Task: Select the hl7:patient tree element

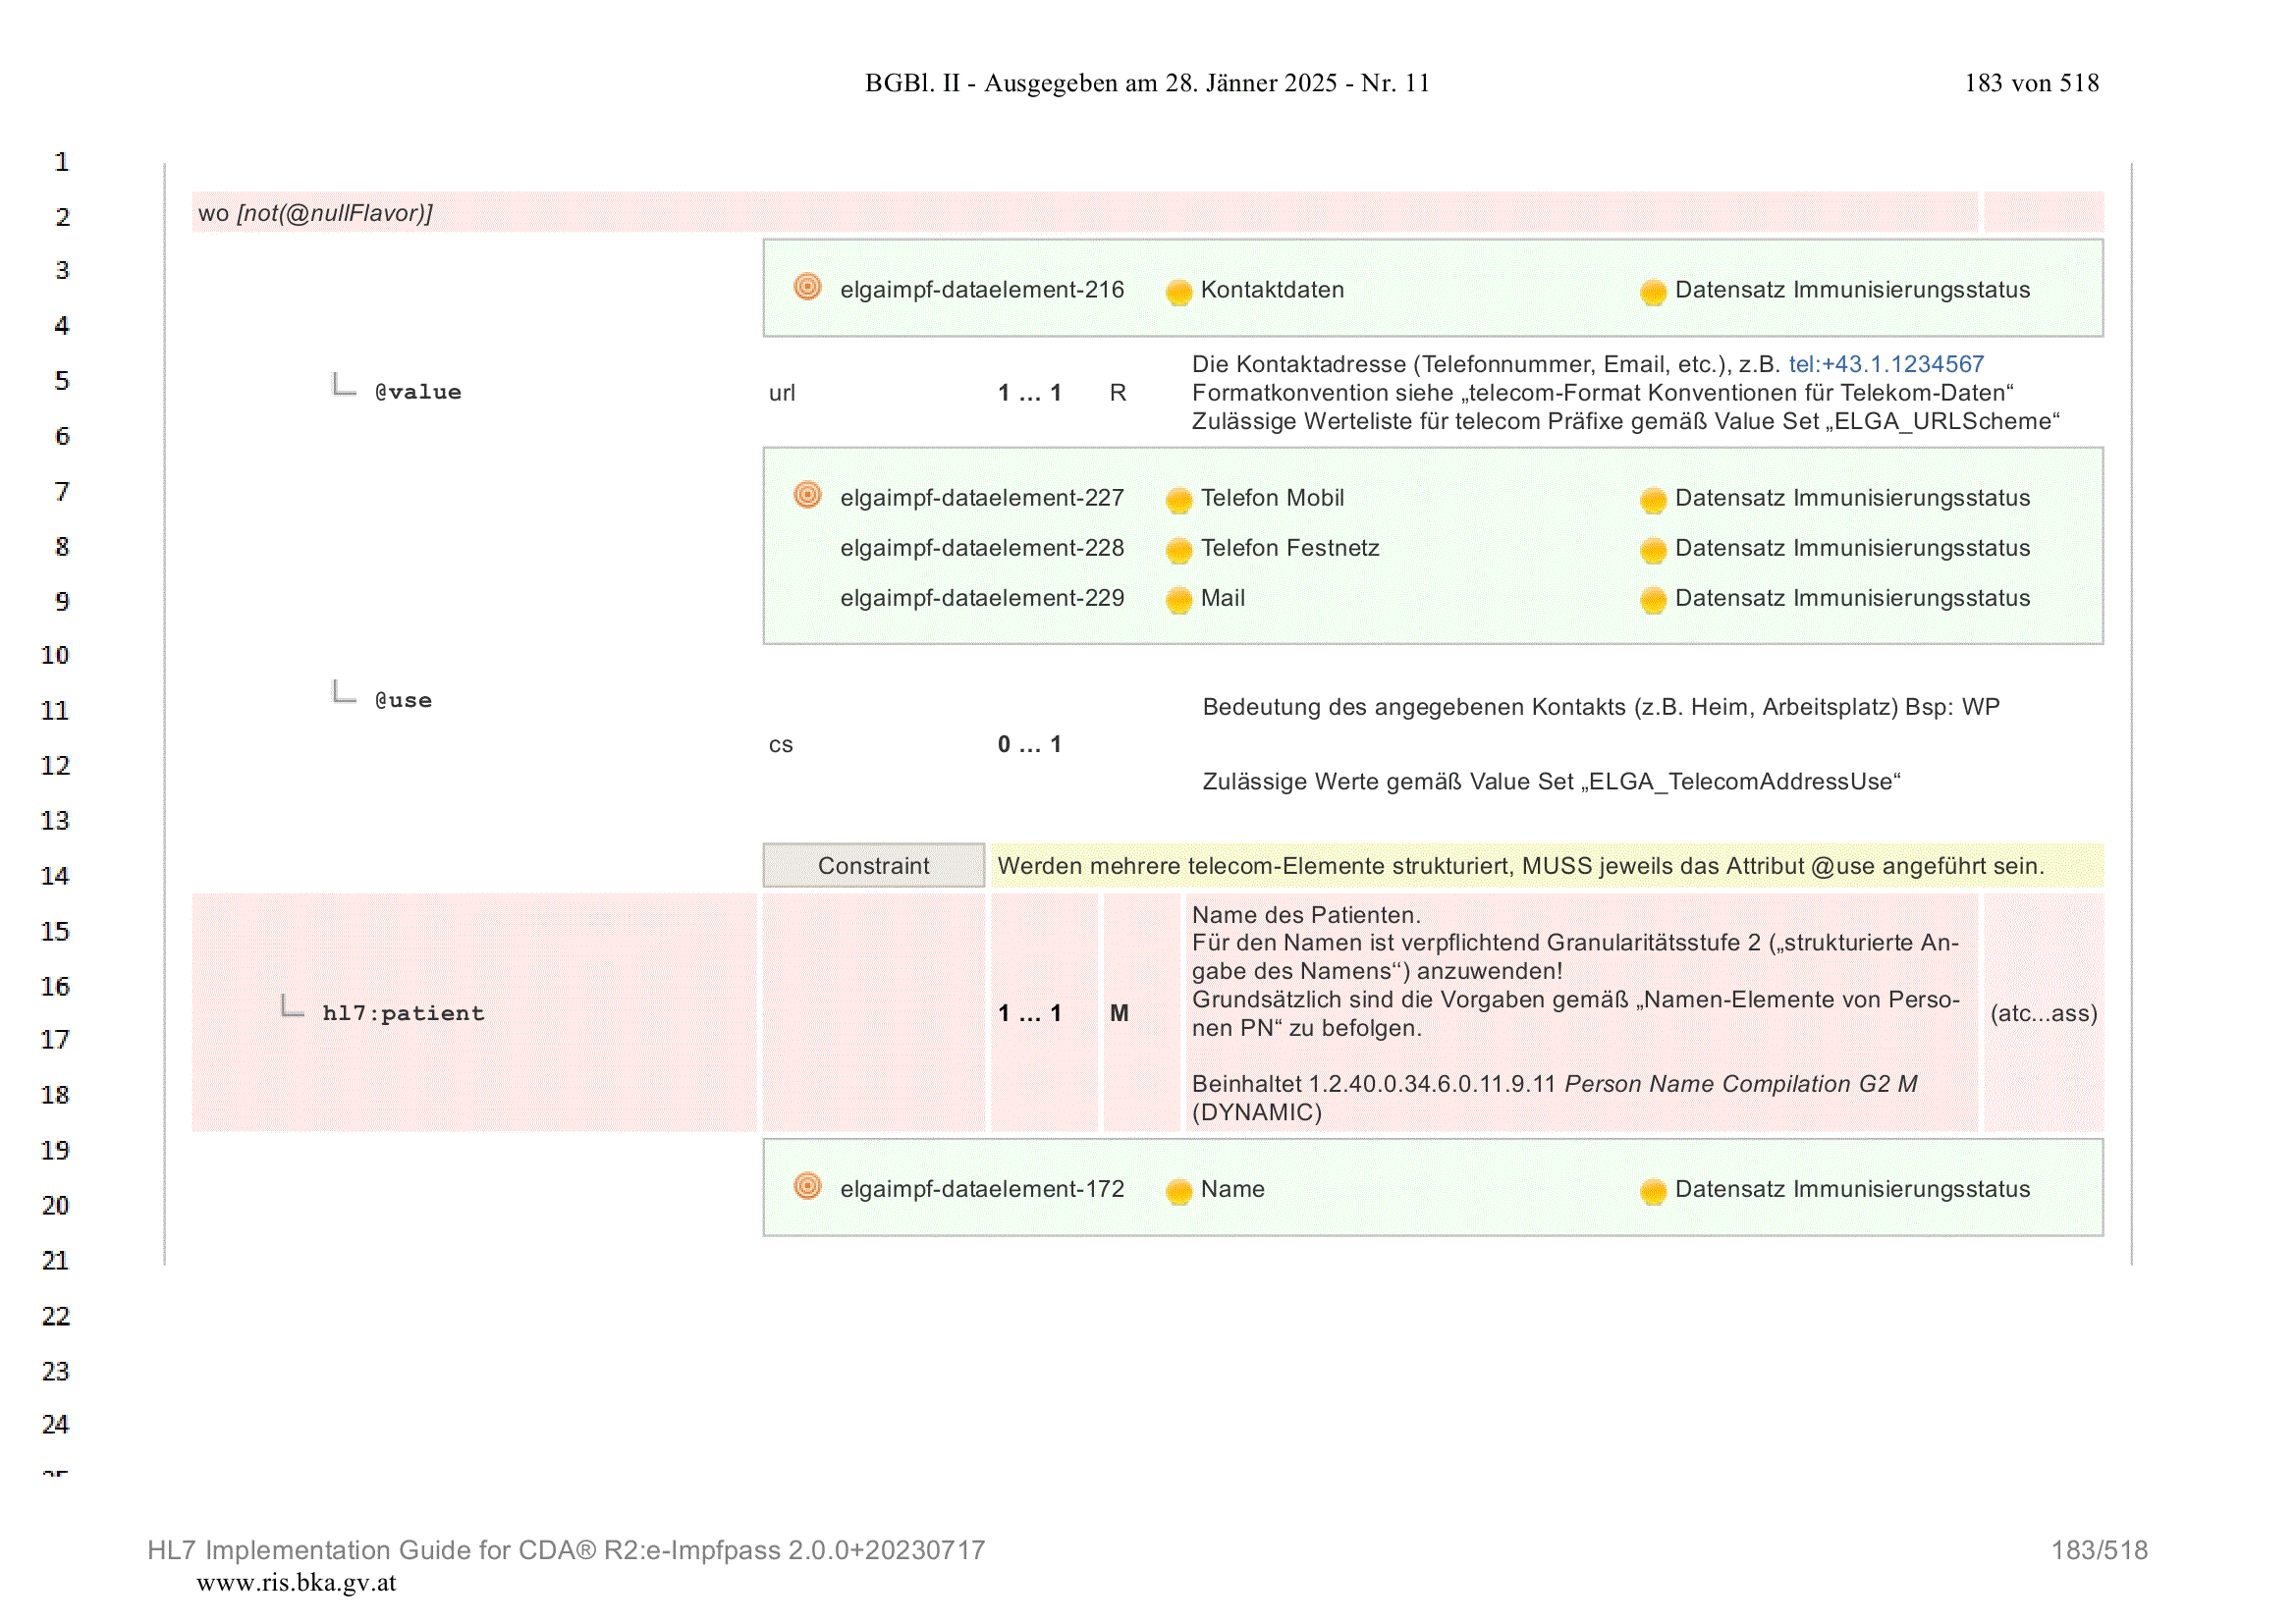Action: [403, 1013]
